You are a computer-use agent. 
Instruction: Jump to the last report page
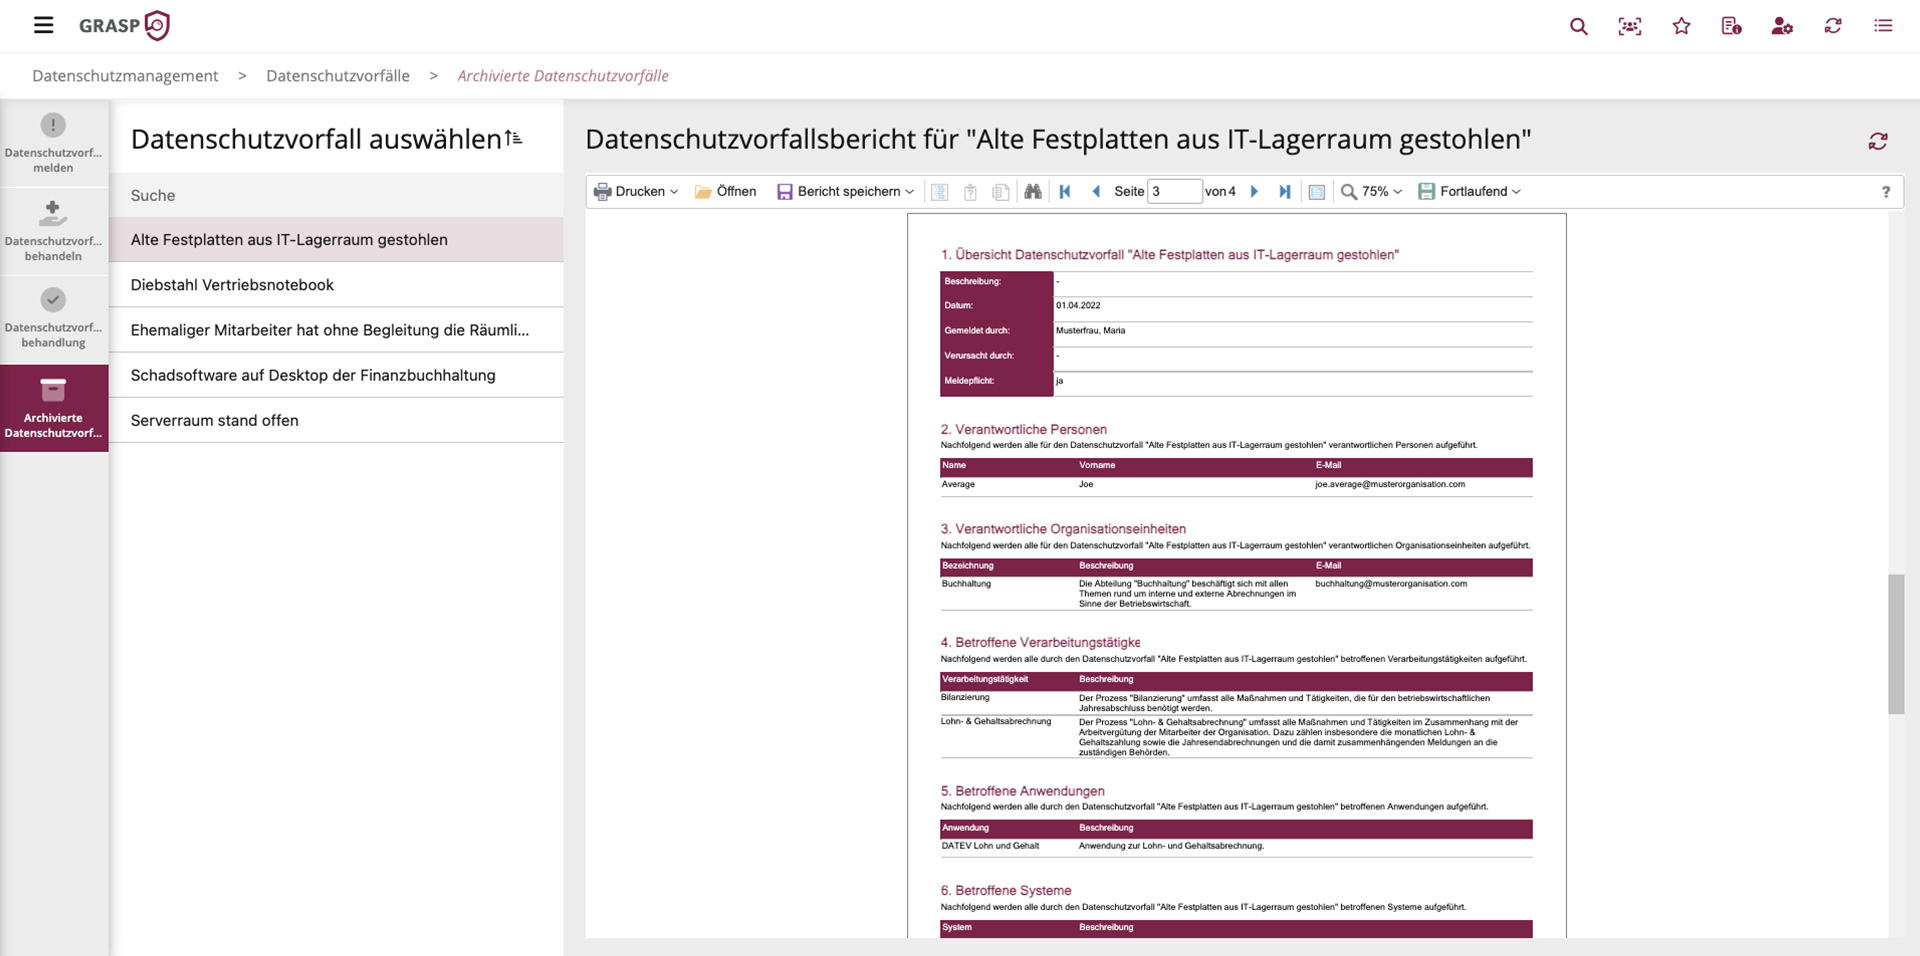point(1285,192)
